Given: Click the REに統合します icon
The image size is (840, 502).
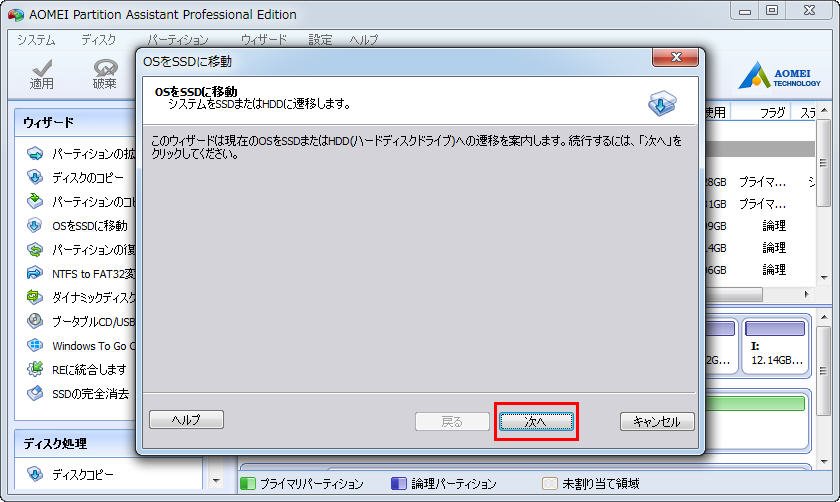Looking at the screenshot, I should pos(35,369).
